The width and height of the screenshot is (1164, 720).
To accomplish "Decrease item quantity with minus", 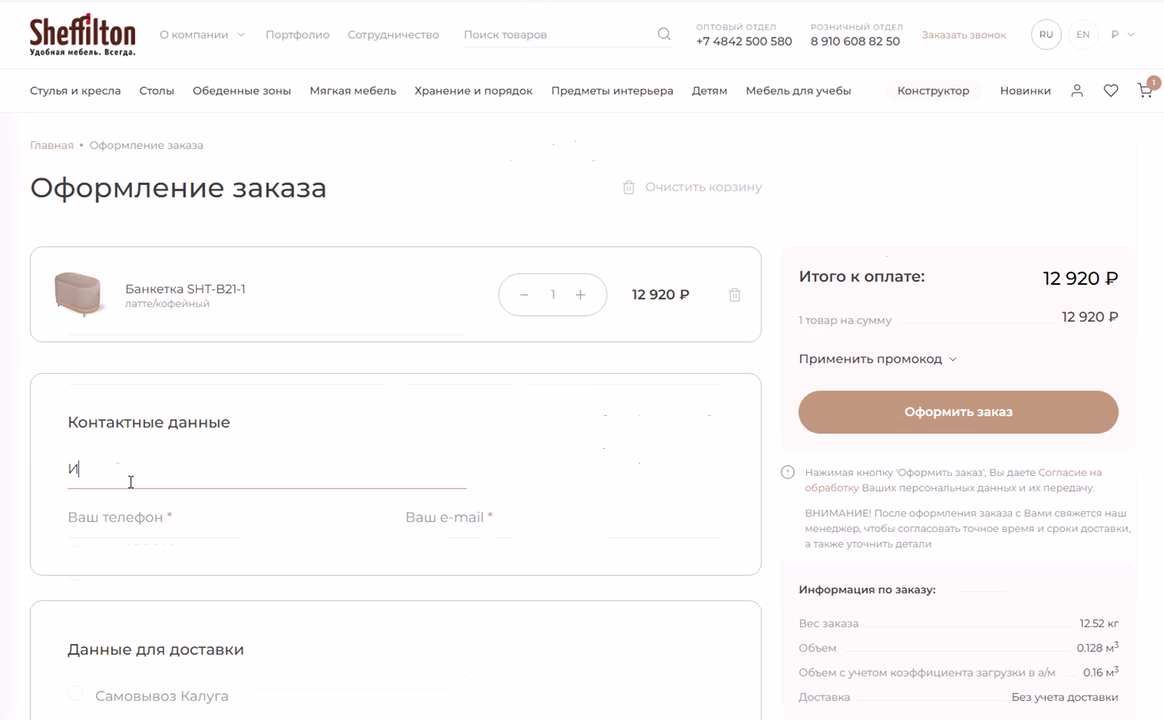I will point(524,295).
